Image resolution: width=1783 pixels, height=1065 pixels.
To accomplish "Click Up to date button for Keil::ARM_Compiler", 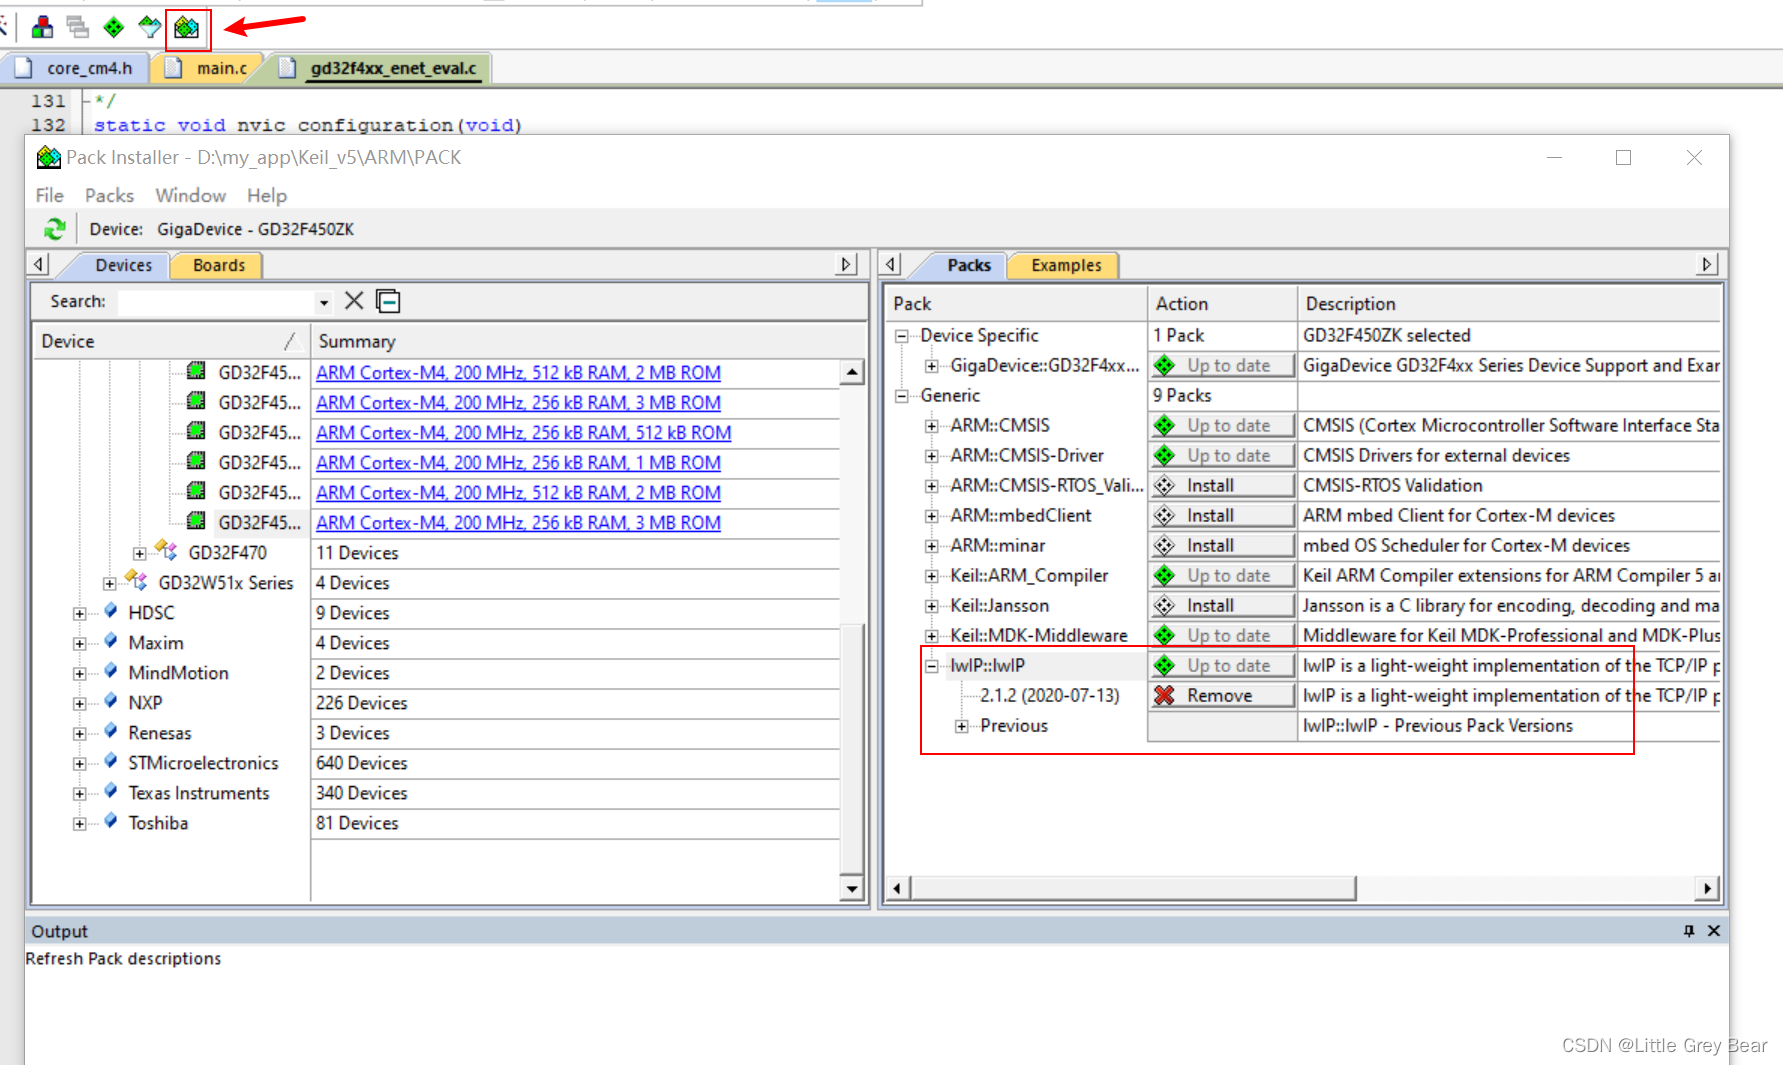I will point(1222,576).
